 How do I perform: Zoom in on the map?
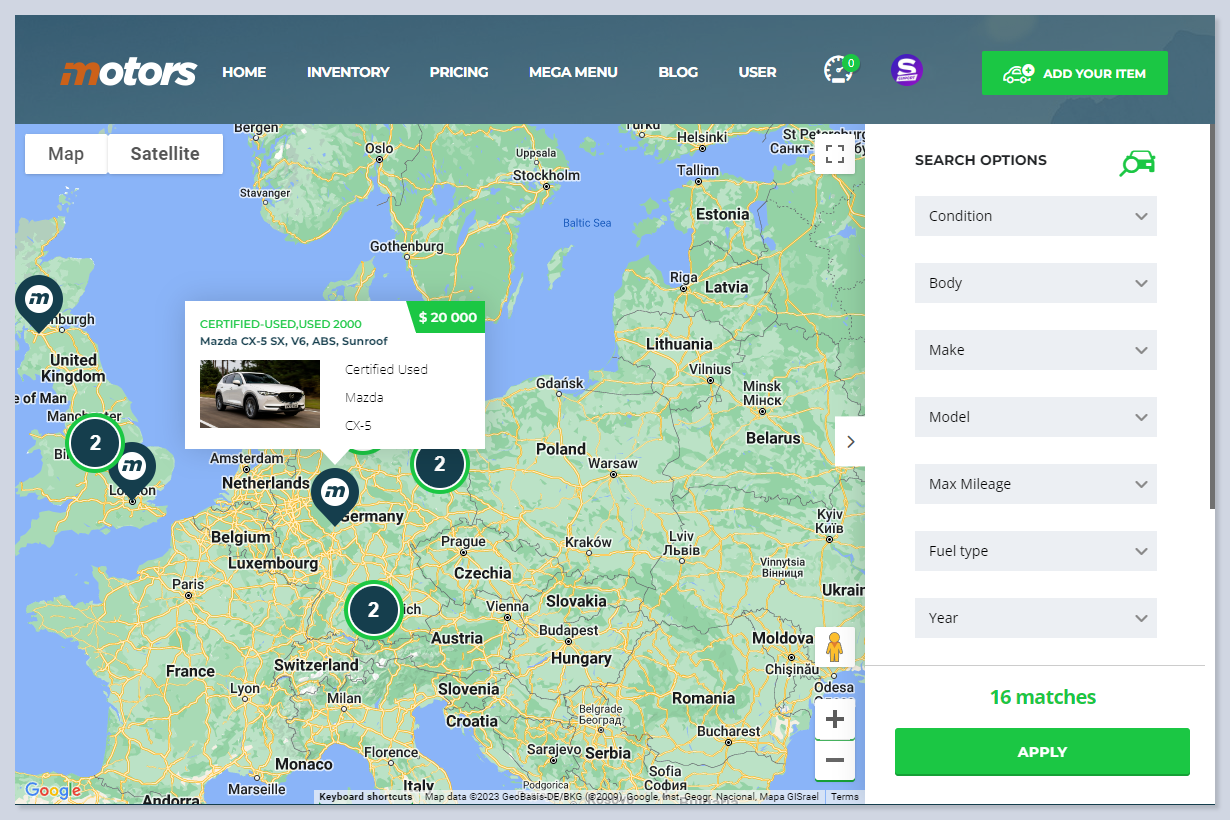coord(835,719)
